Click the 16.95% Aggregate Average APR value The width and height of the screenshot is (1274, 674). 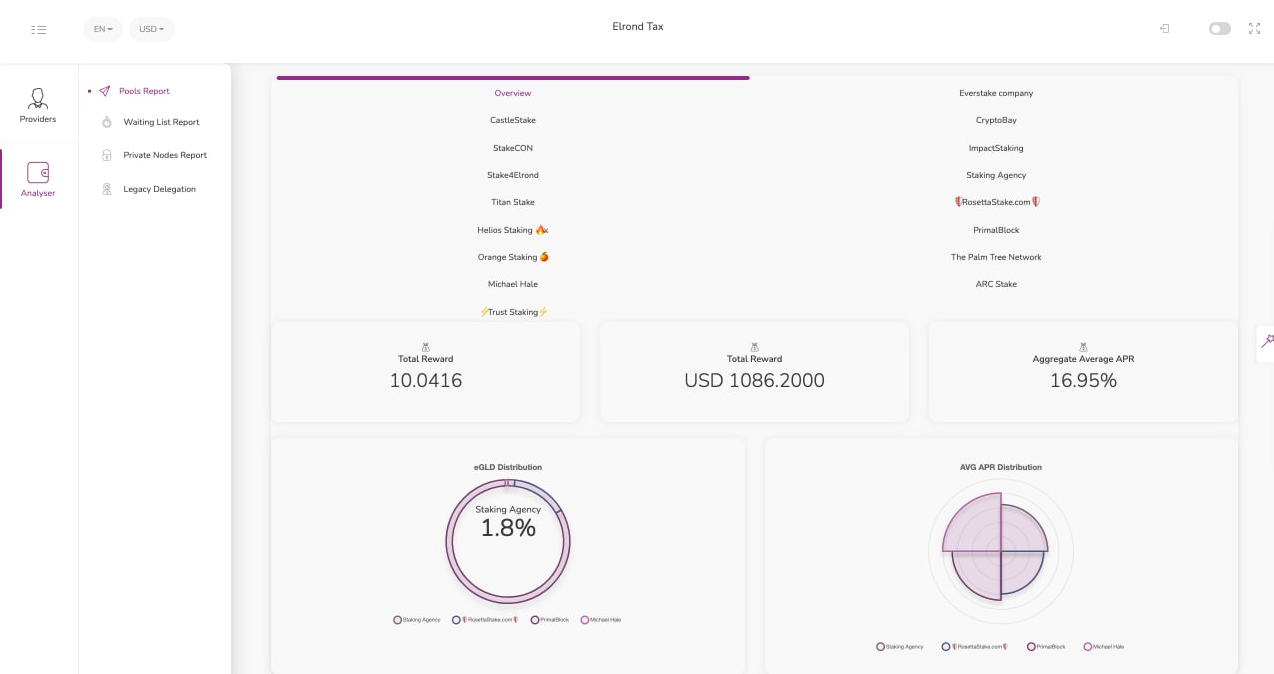1083,380
